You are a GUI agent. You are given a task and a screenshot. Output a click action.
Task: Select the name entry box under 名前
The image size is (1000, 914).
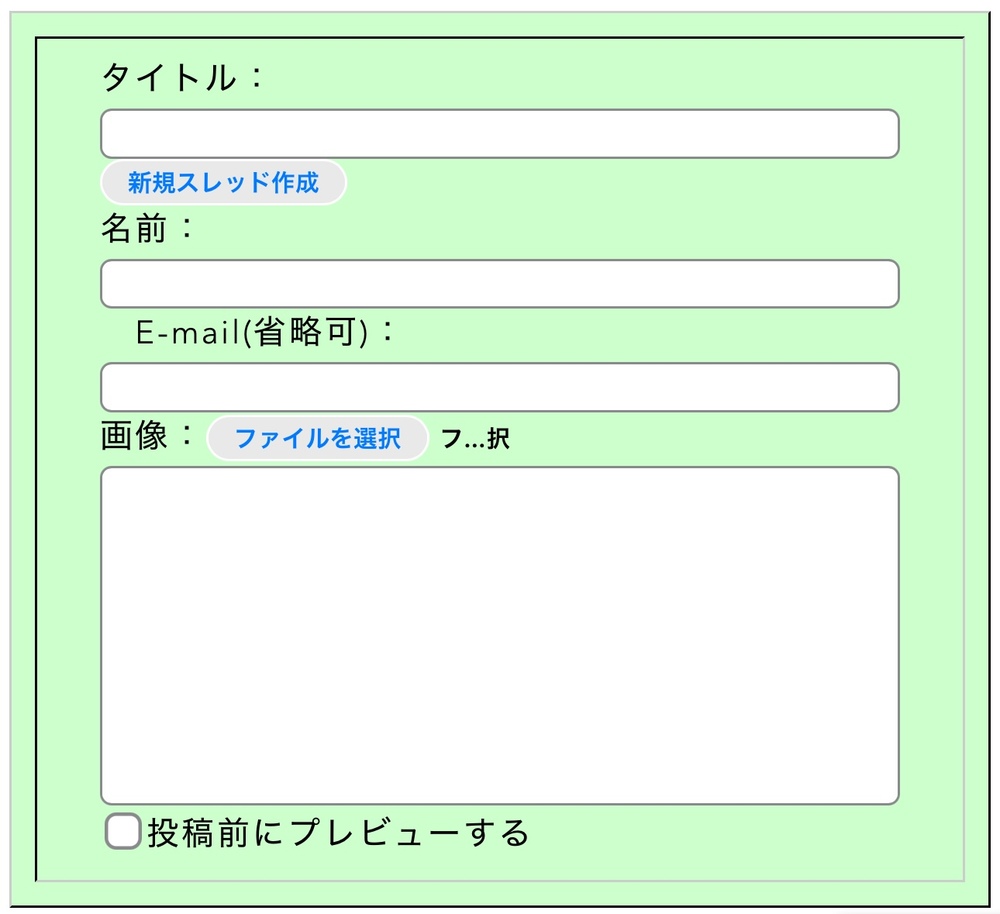[x=499, y=284]
